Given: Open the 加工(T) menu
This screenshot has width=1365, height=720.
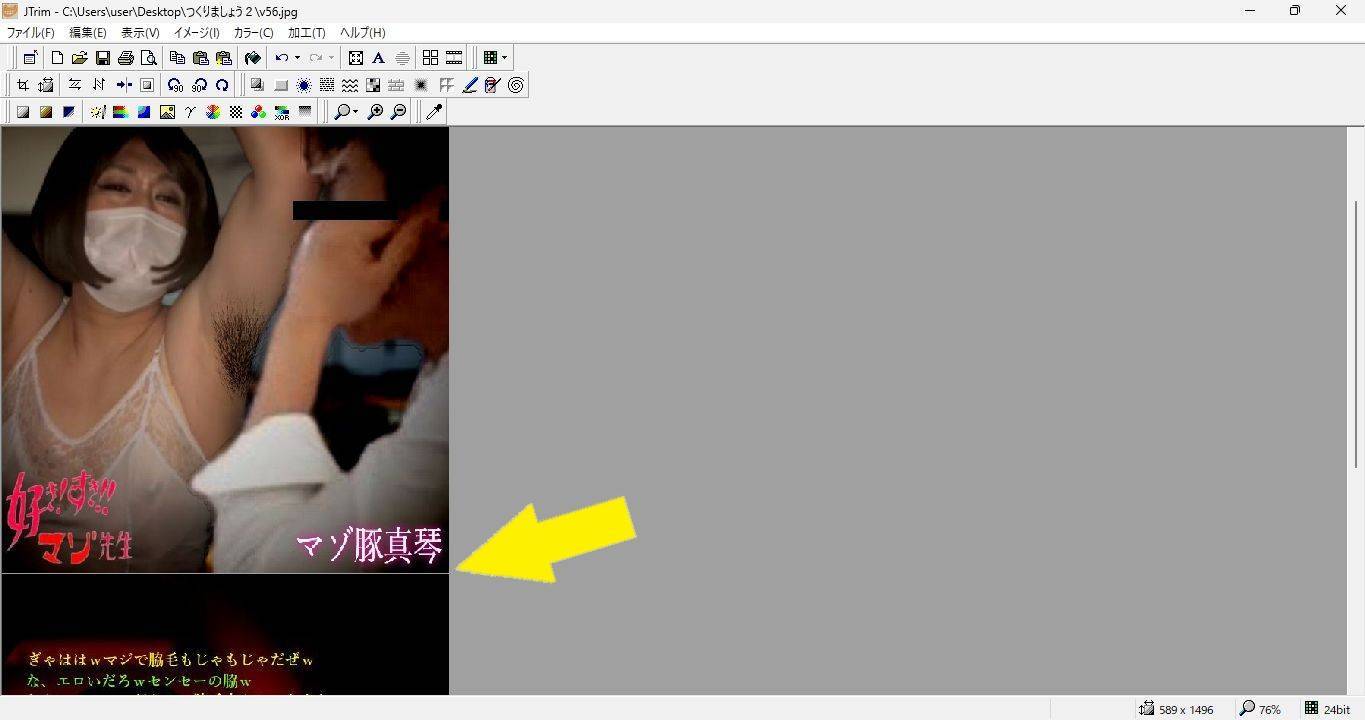Looking at the screenshot, I should coord(306,33).
